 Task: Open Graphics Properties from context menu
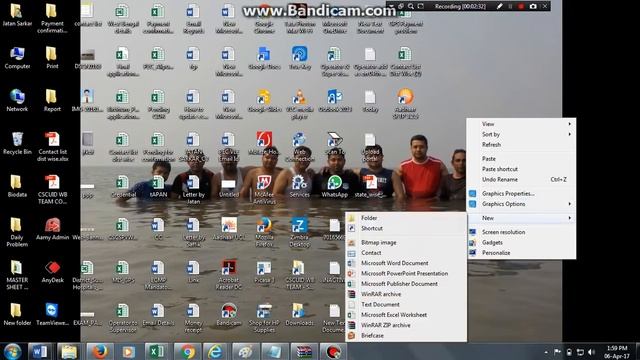(521, 193)
